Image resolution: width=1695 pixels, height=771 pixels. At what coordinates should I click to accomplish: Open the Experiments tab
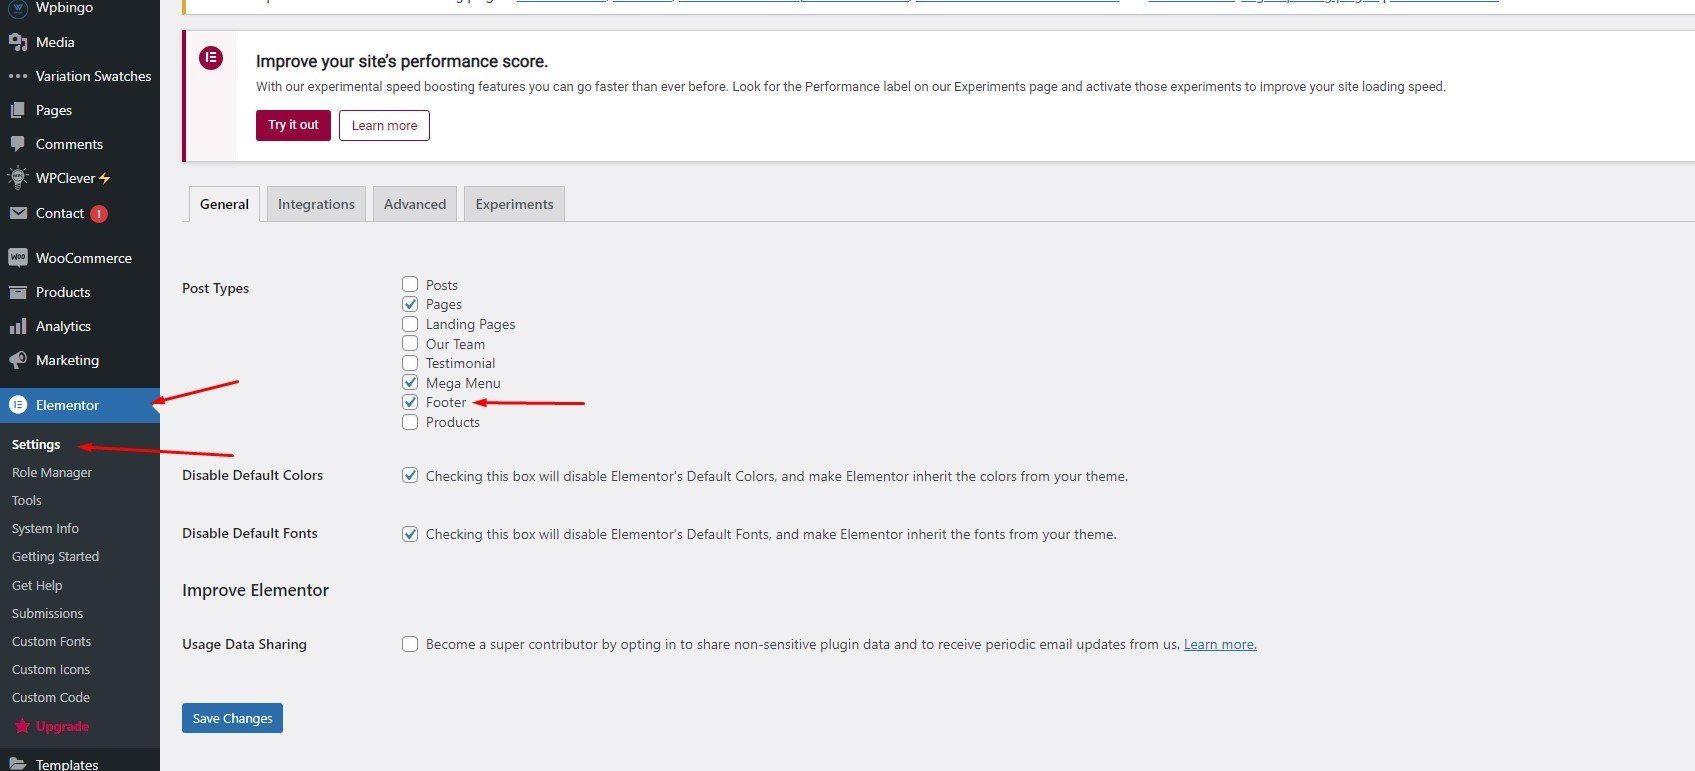(514, 204)
